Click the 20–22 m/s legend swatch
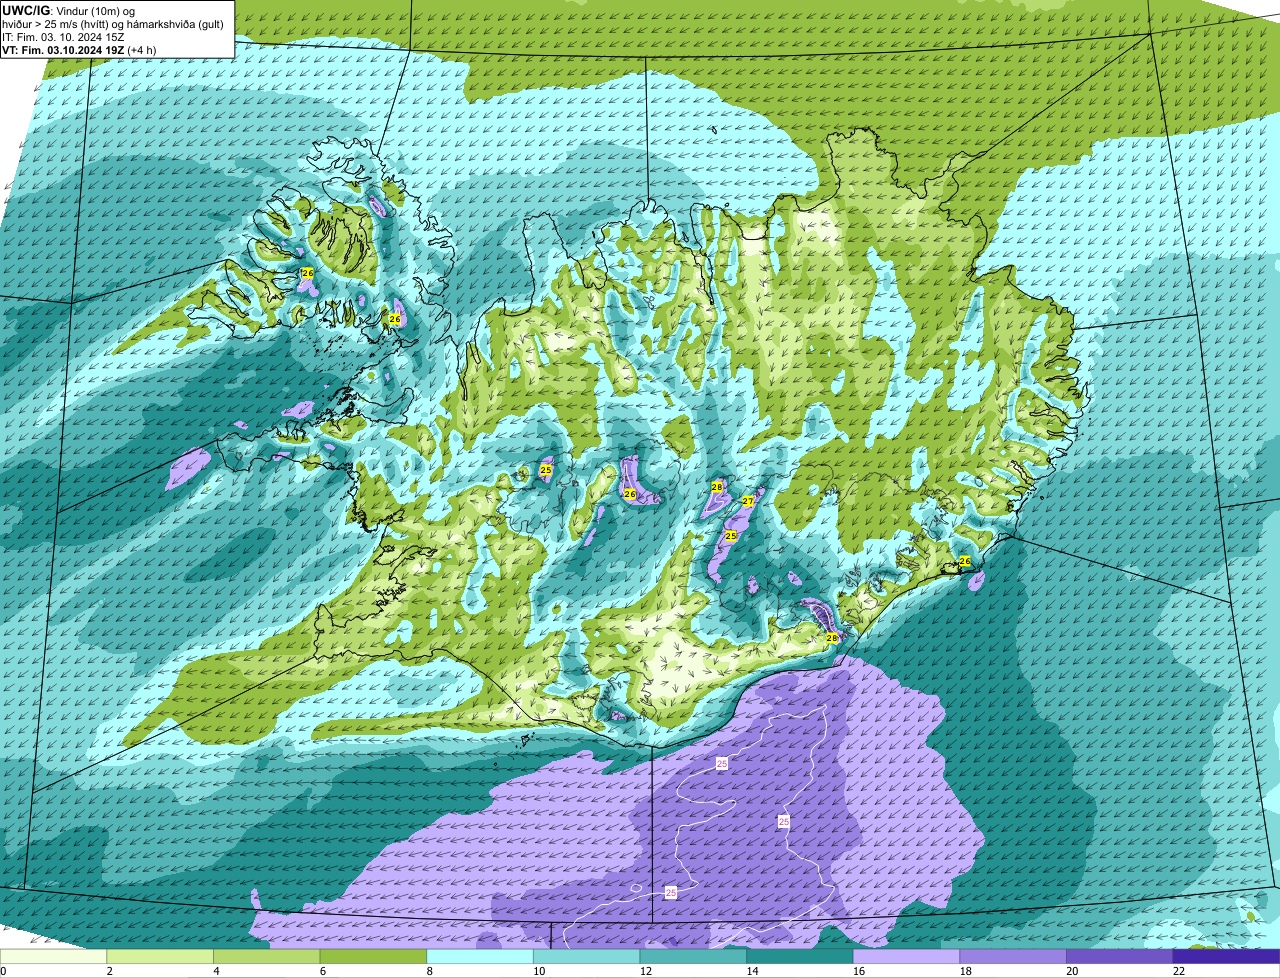The image size is (1280, 978). [1120, 956]
